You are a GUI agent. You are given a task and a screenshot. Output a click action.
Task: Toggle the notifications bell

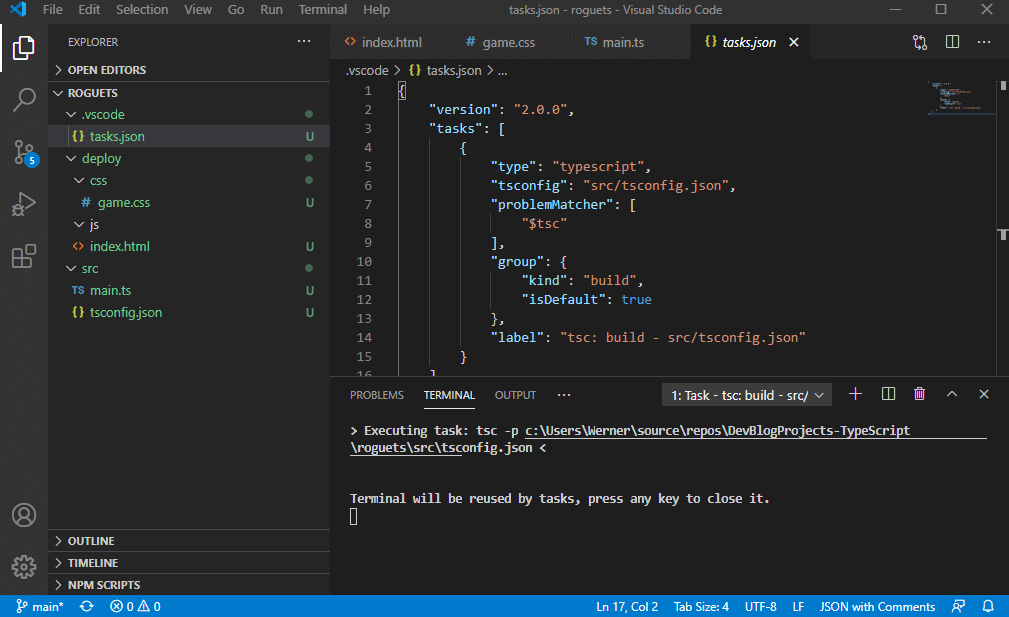click(988, 606)
